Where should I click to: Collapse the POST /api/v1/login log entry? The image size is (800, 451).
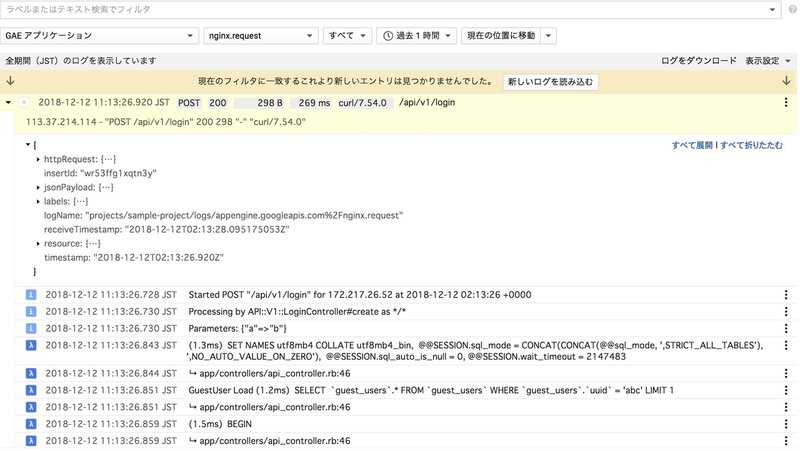point(8,103)
